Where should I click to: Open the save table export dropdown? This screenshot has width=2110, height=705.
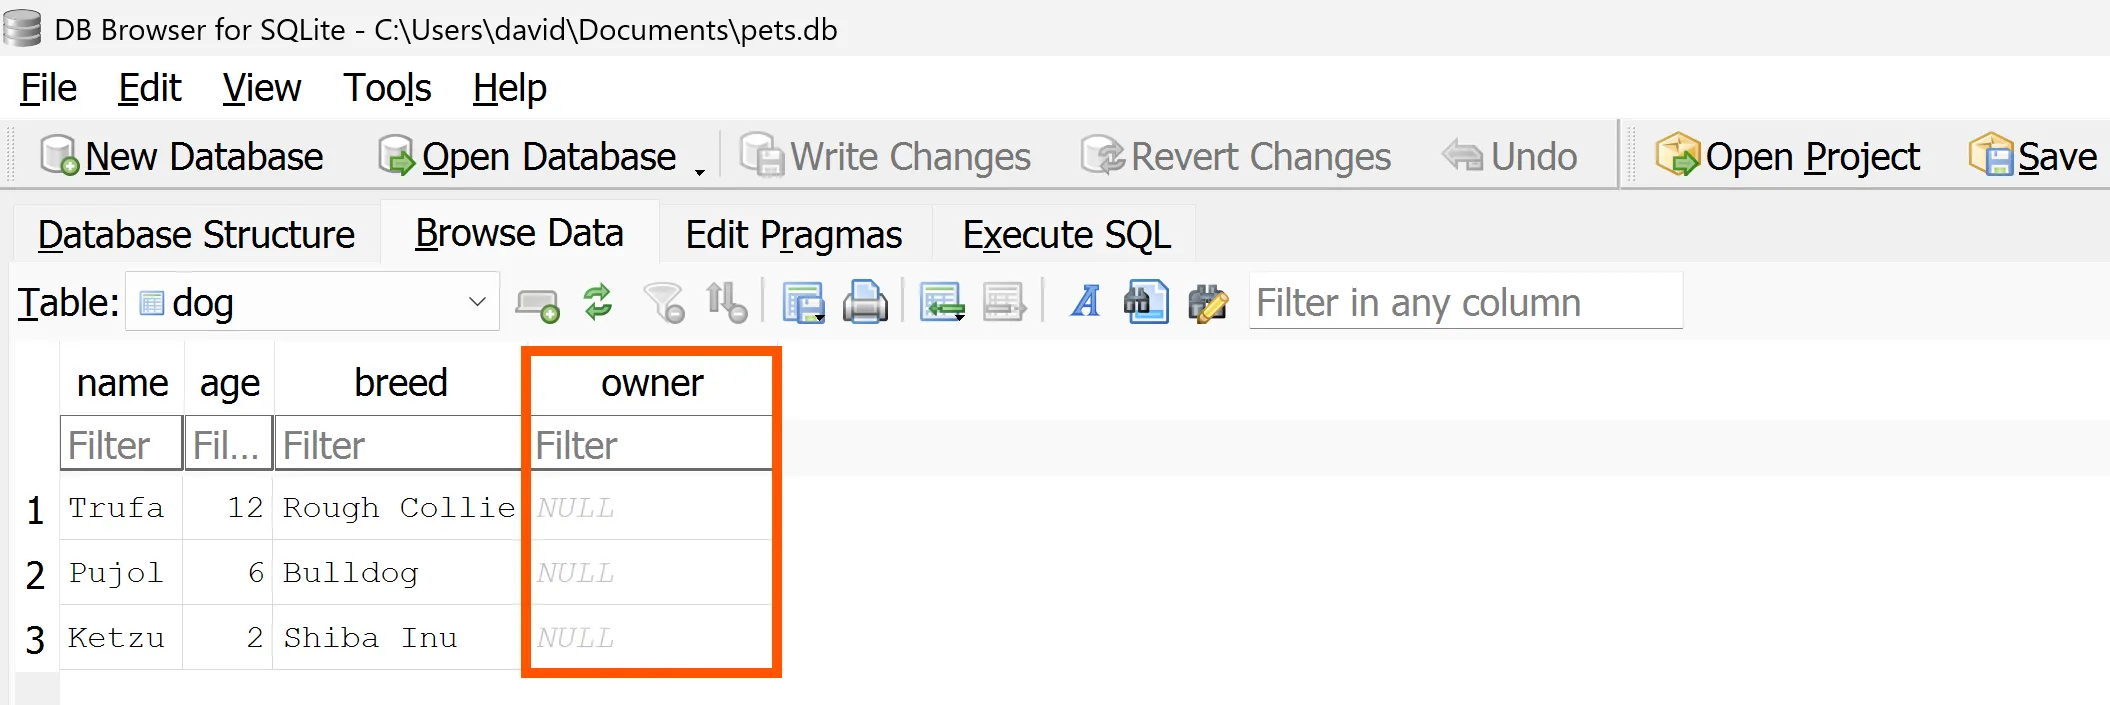tap(804, 302)
